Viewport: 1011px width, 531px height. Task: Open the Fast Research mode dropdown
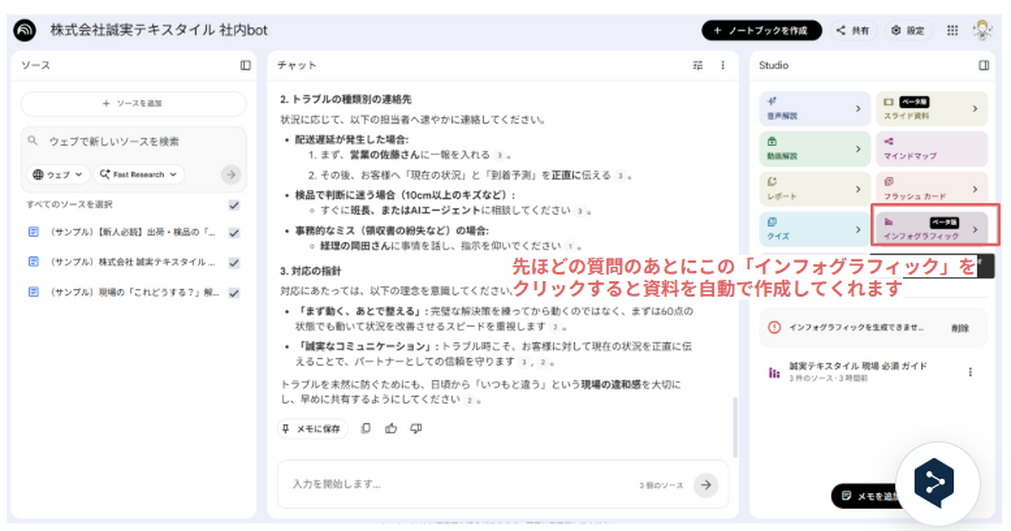pyautogui.click(x=139, y=174)
